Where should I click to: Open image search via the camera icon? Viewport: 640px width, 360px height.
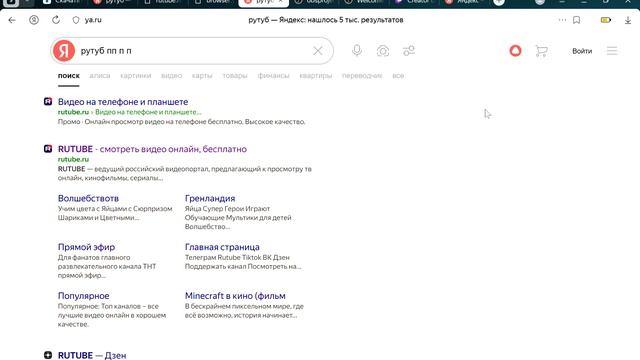point(383,51)
